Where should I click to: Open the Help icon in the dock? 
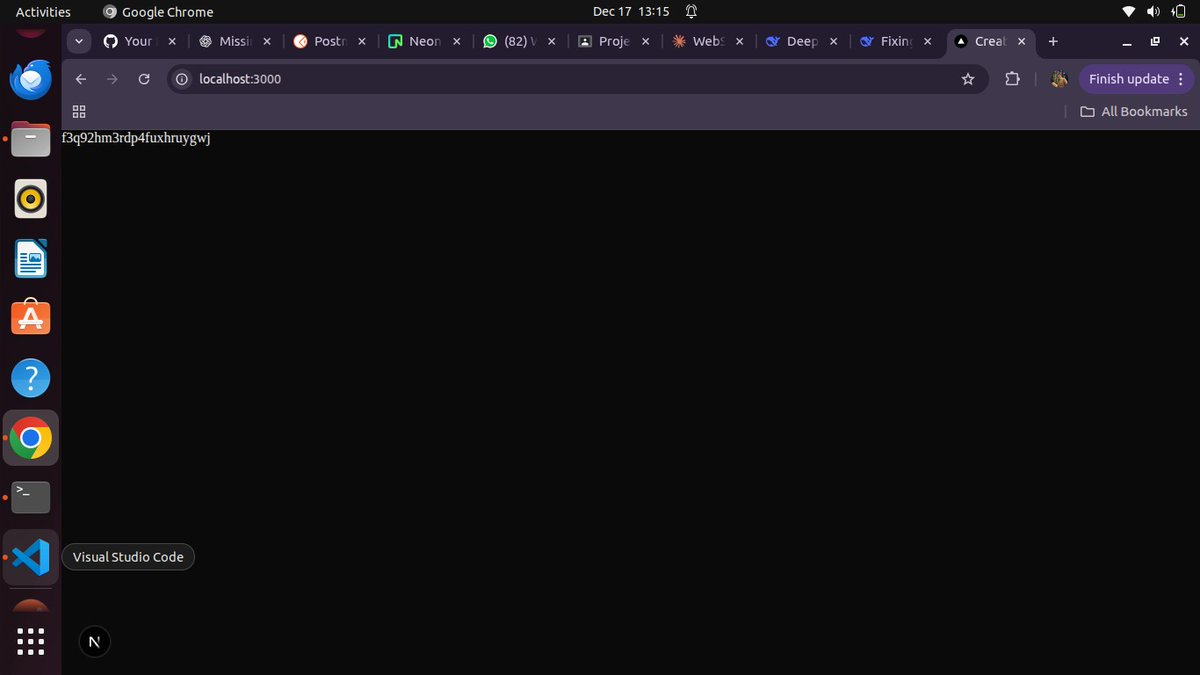(x=31, y=379)
